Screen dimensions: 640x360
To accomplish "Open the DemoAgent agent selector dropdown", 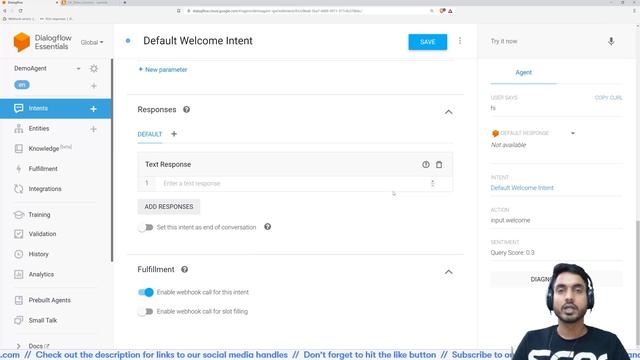I will pos(78,69).
